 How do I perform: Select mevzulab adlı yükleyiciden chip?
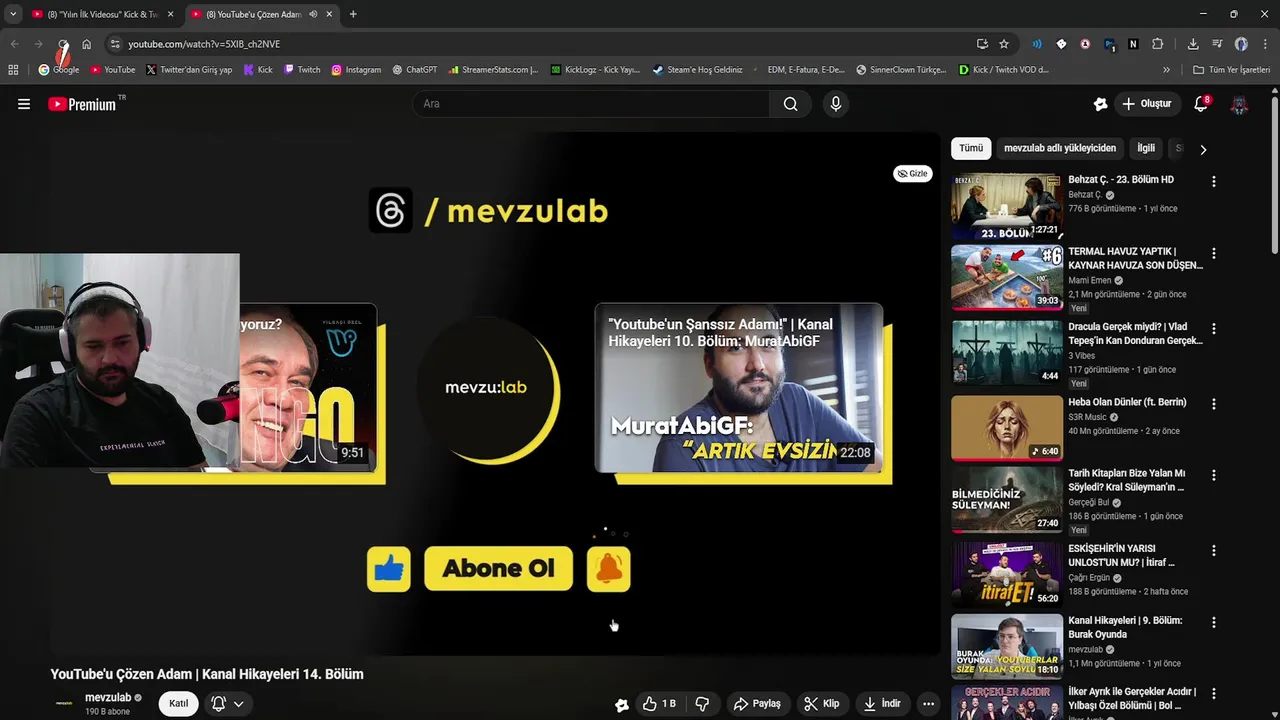1060,148
